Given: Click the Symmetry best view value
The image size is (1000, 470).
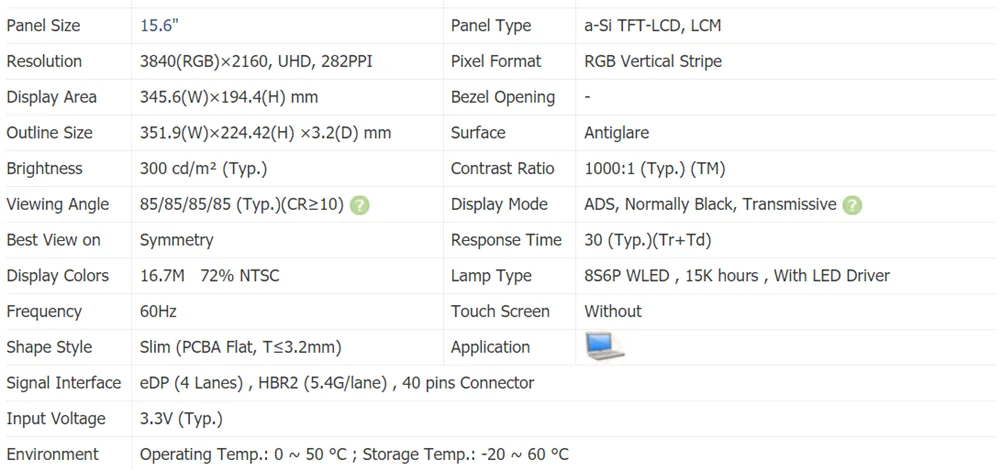Looking at the screenshot, I should pyautogui.click(x=176, y=240).
